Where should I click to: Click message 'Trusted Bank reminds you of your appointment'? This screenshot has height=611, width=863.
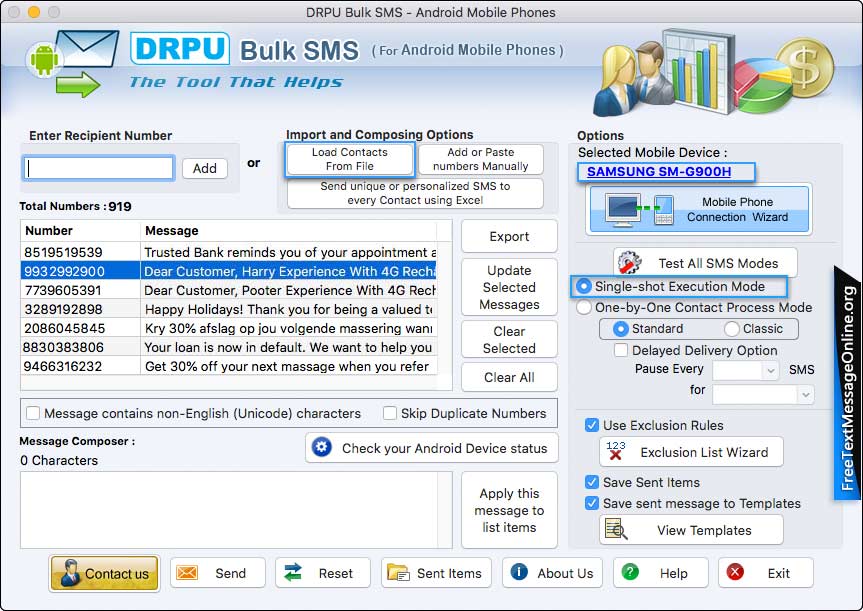click(290, 252)
